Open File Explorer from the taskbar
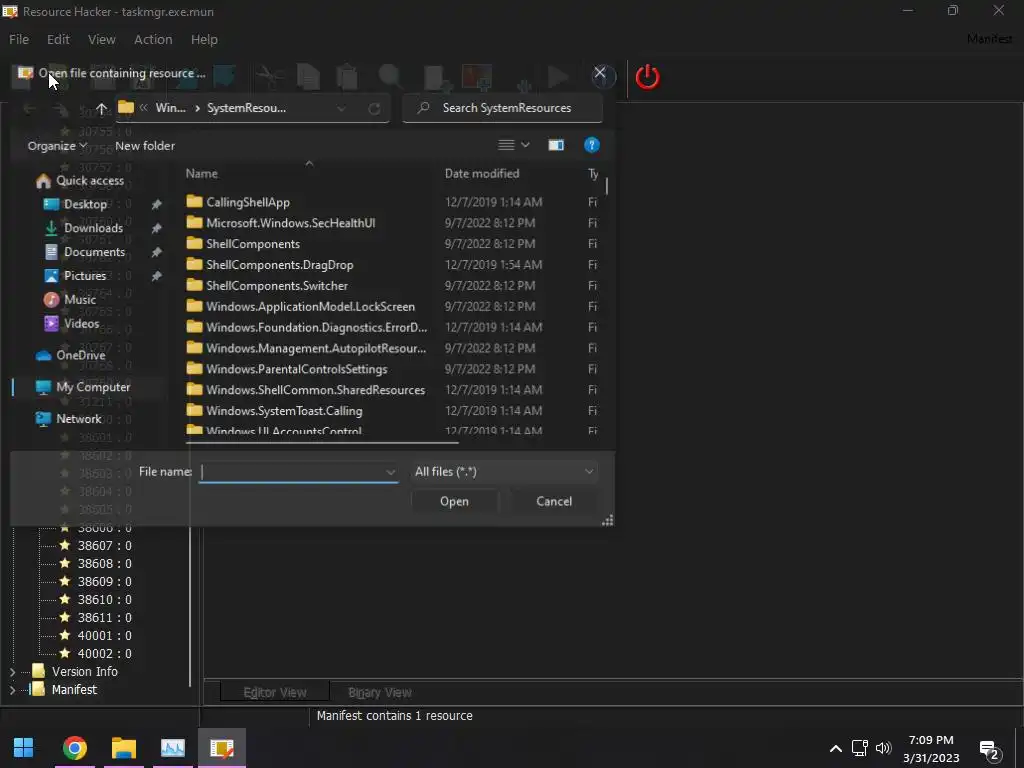The width and height of the screenshot is (1024, 768). click(123, 748)
